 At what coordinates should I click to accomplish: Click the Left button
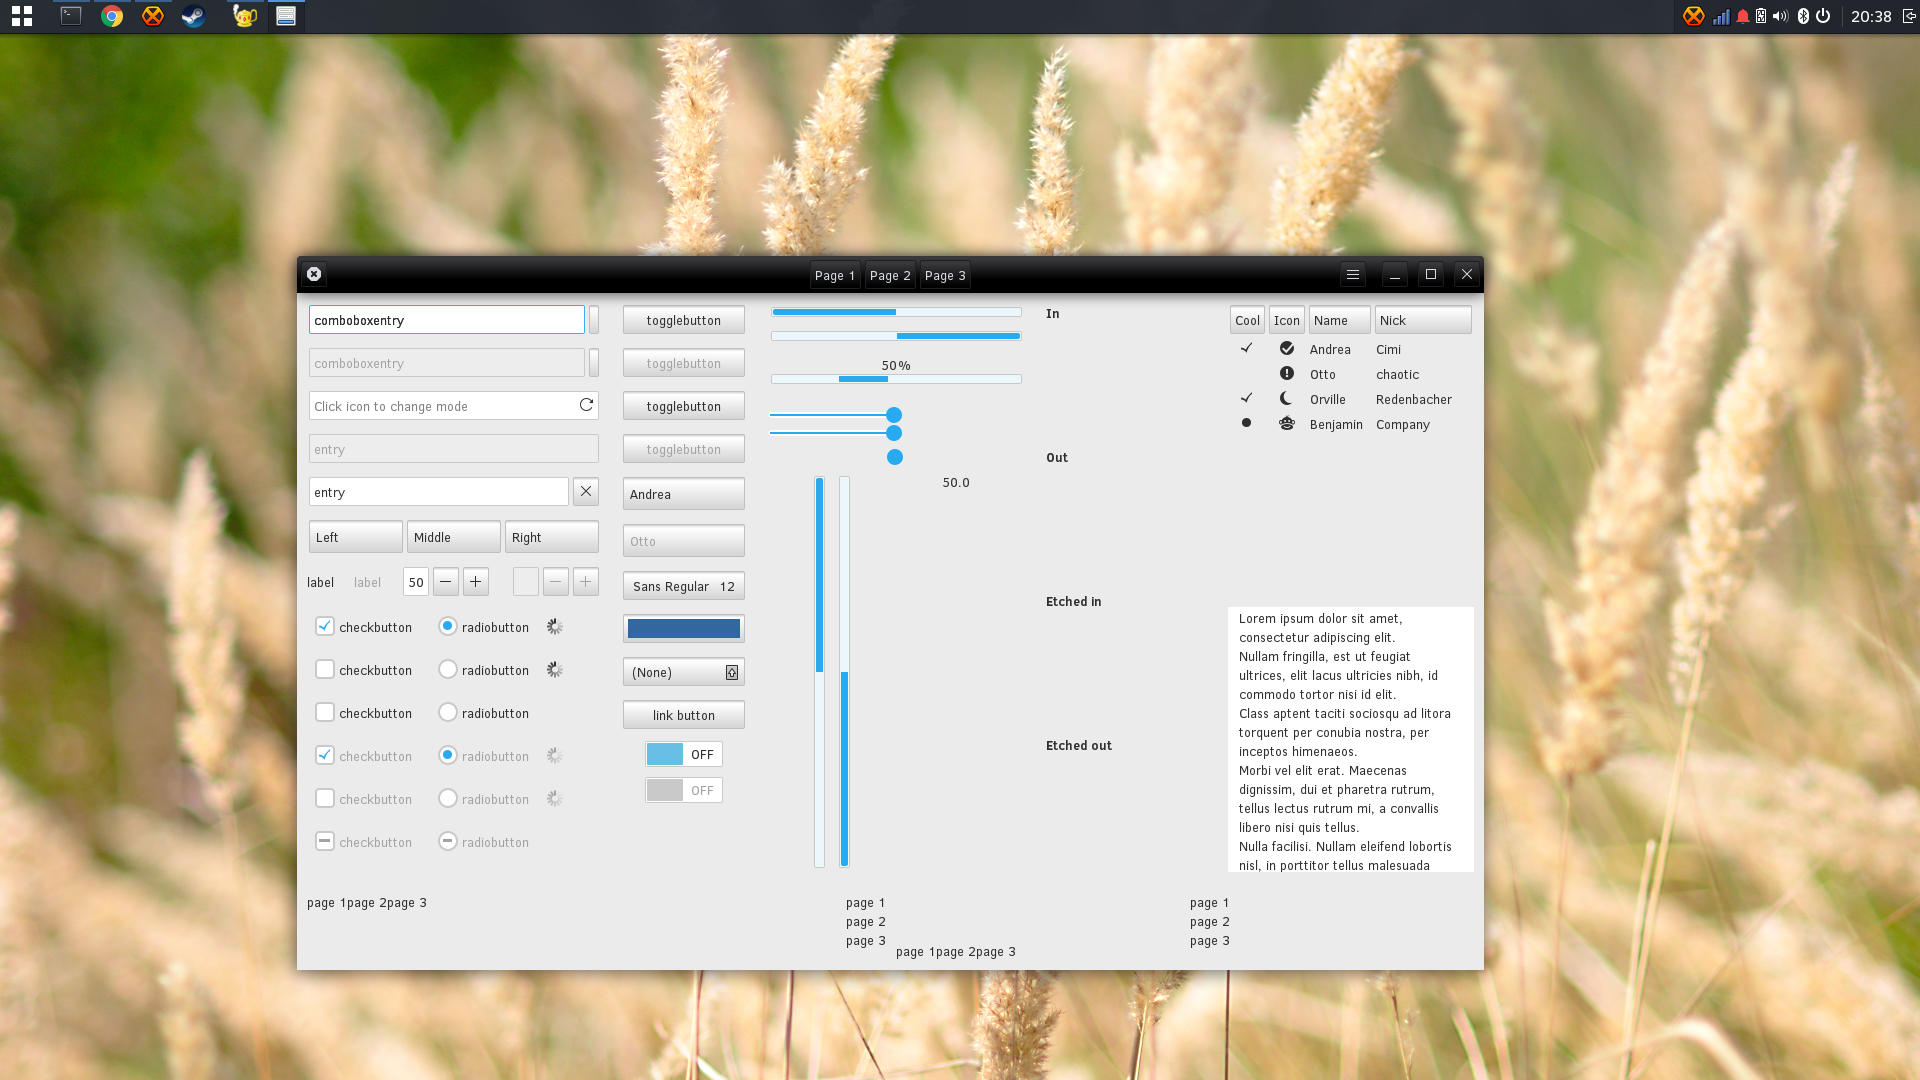[356, 537]
